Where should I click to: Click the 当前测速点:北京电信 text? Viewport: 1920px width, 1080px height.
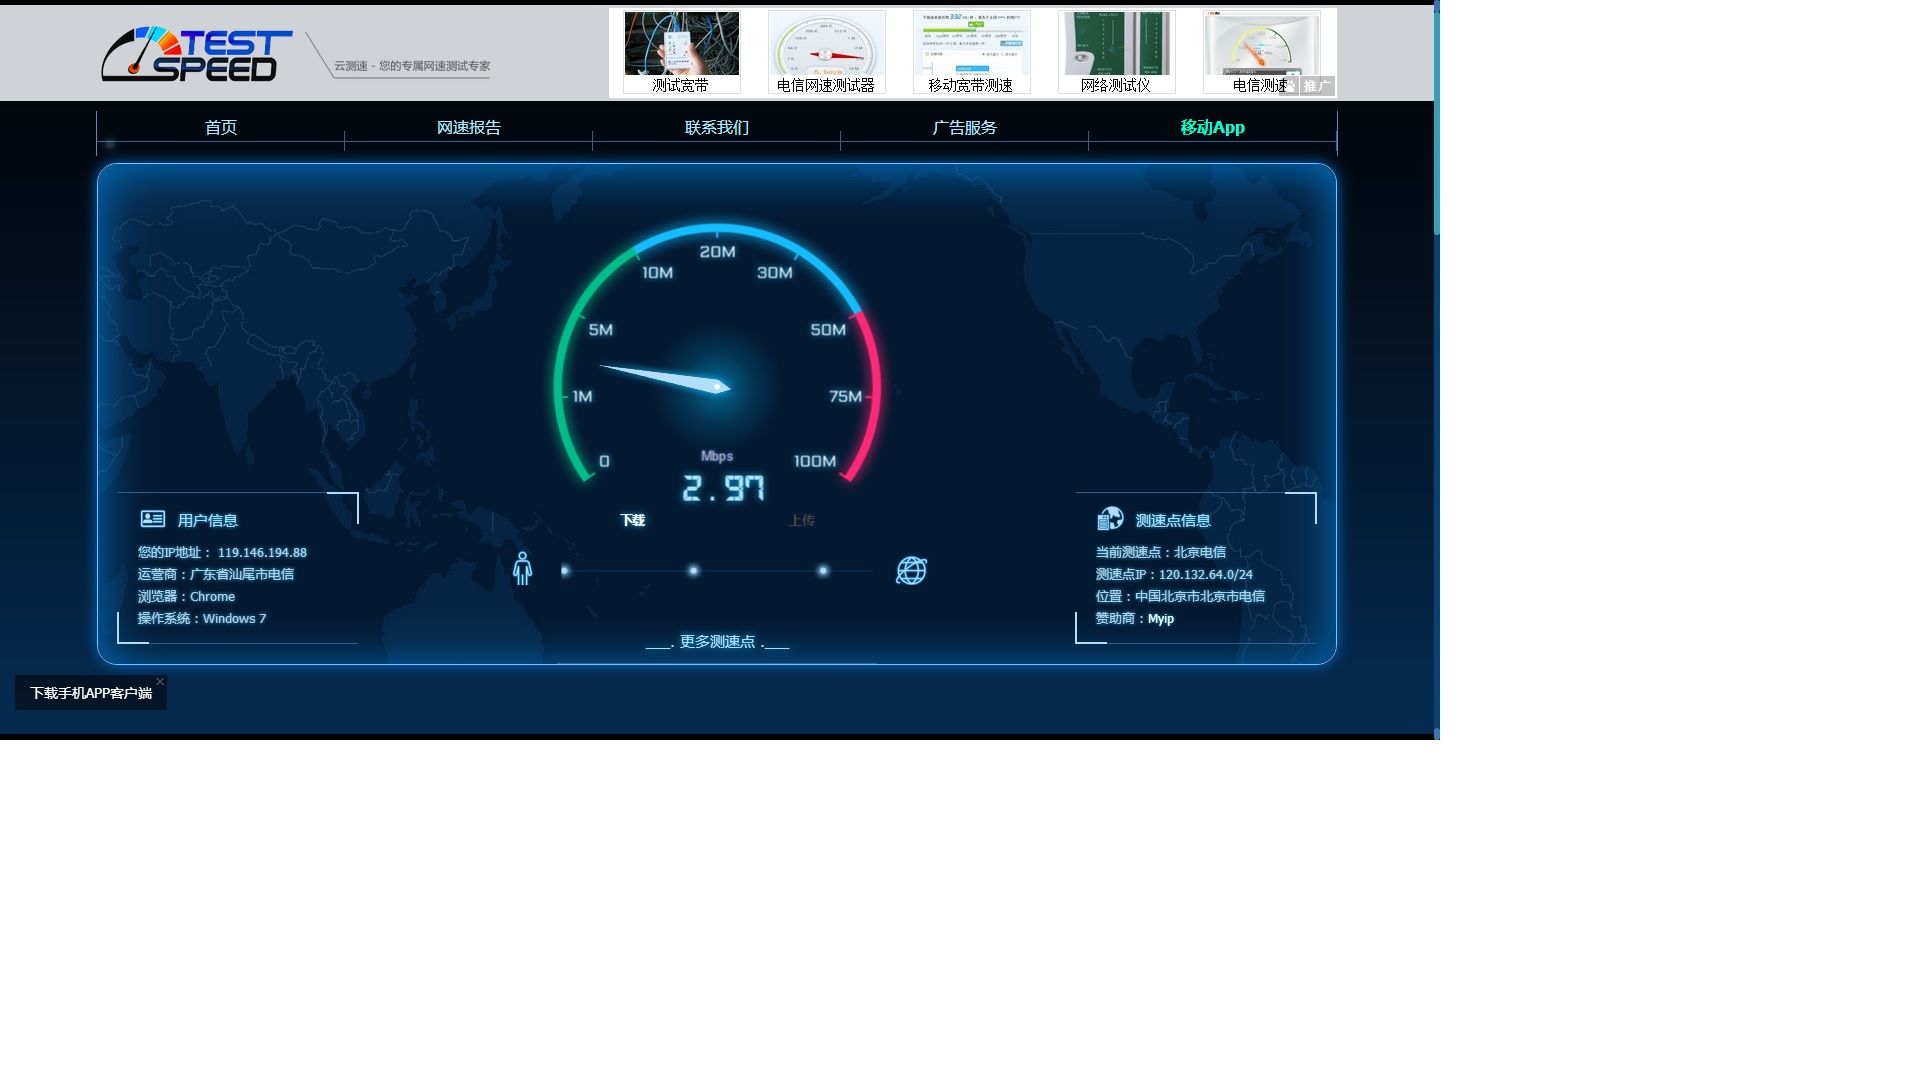coord(1161,553)
